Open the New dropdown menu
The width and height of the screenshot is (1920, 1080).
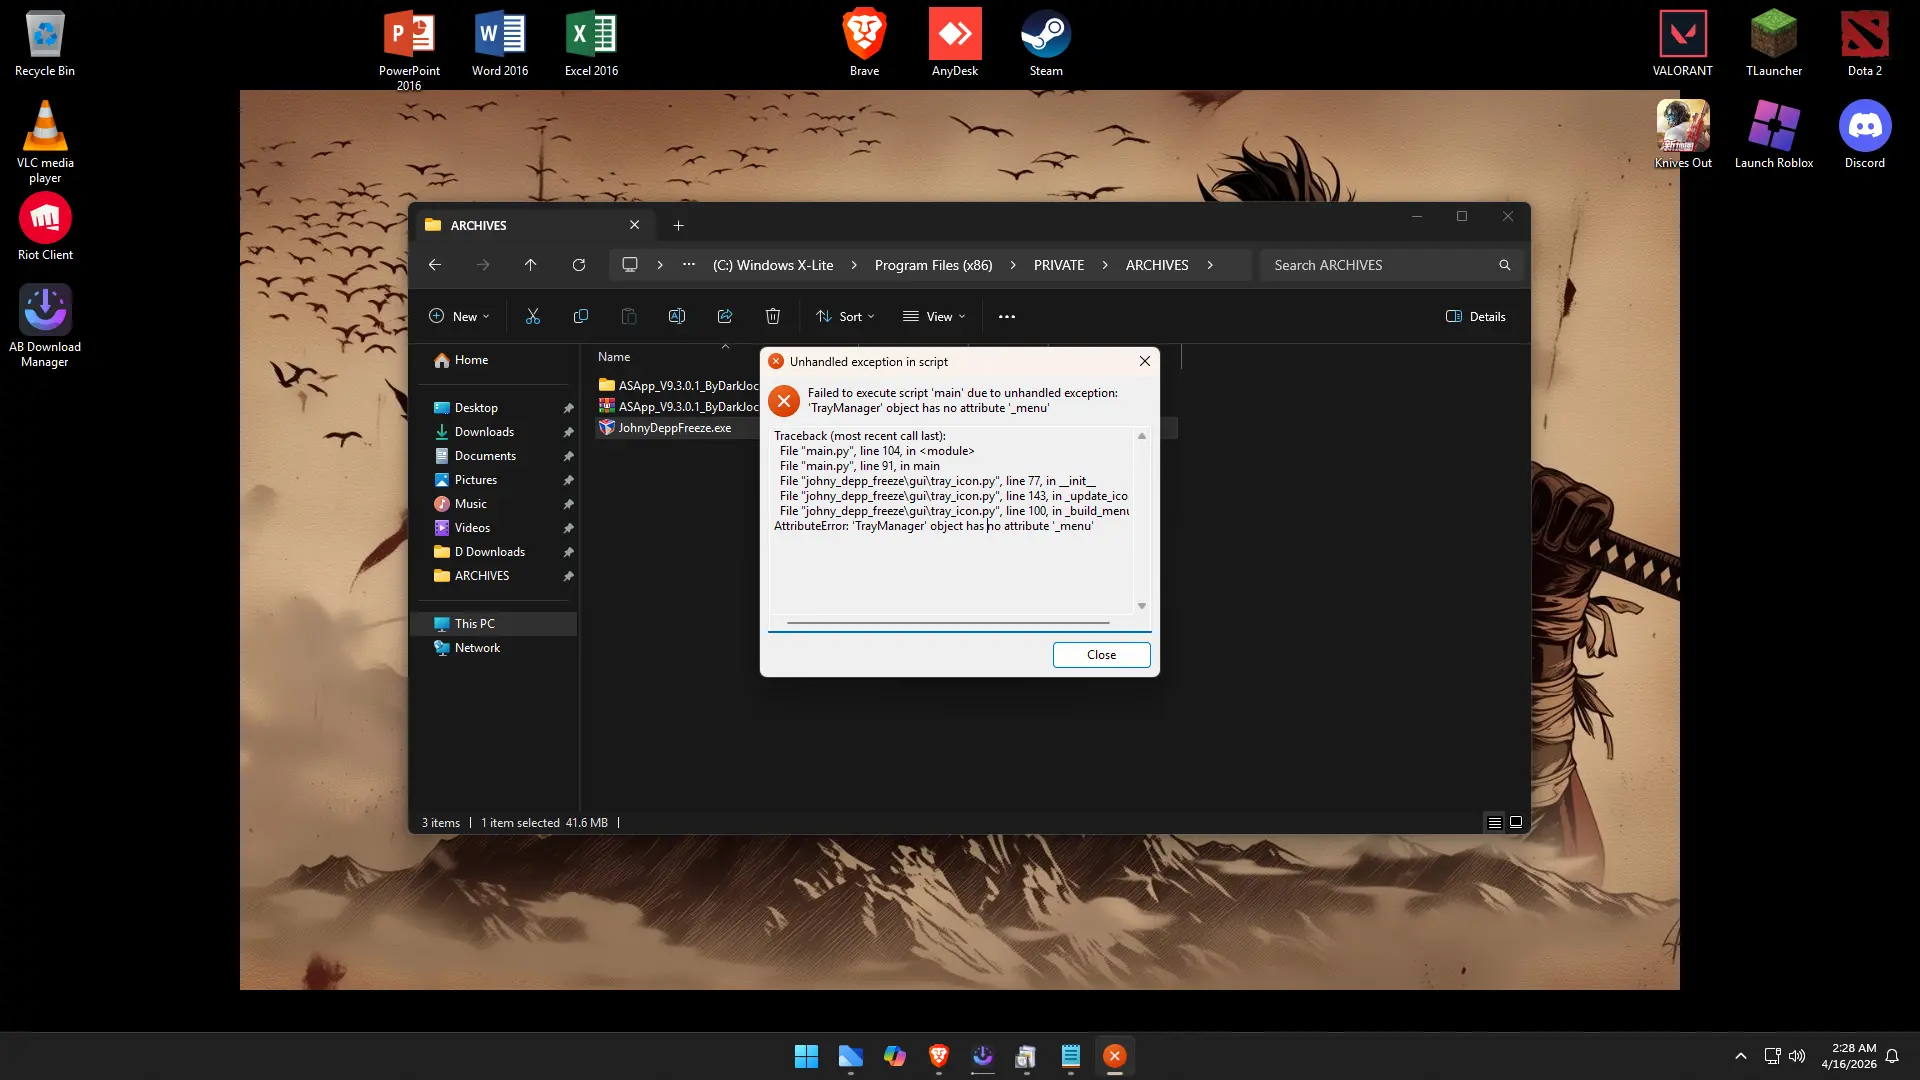click(459, 316)
